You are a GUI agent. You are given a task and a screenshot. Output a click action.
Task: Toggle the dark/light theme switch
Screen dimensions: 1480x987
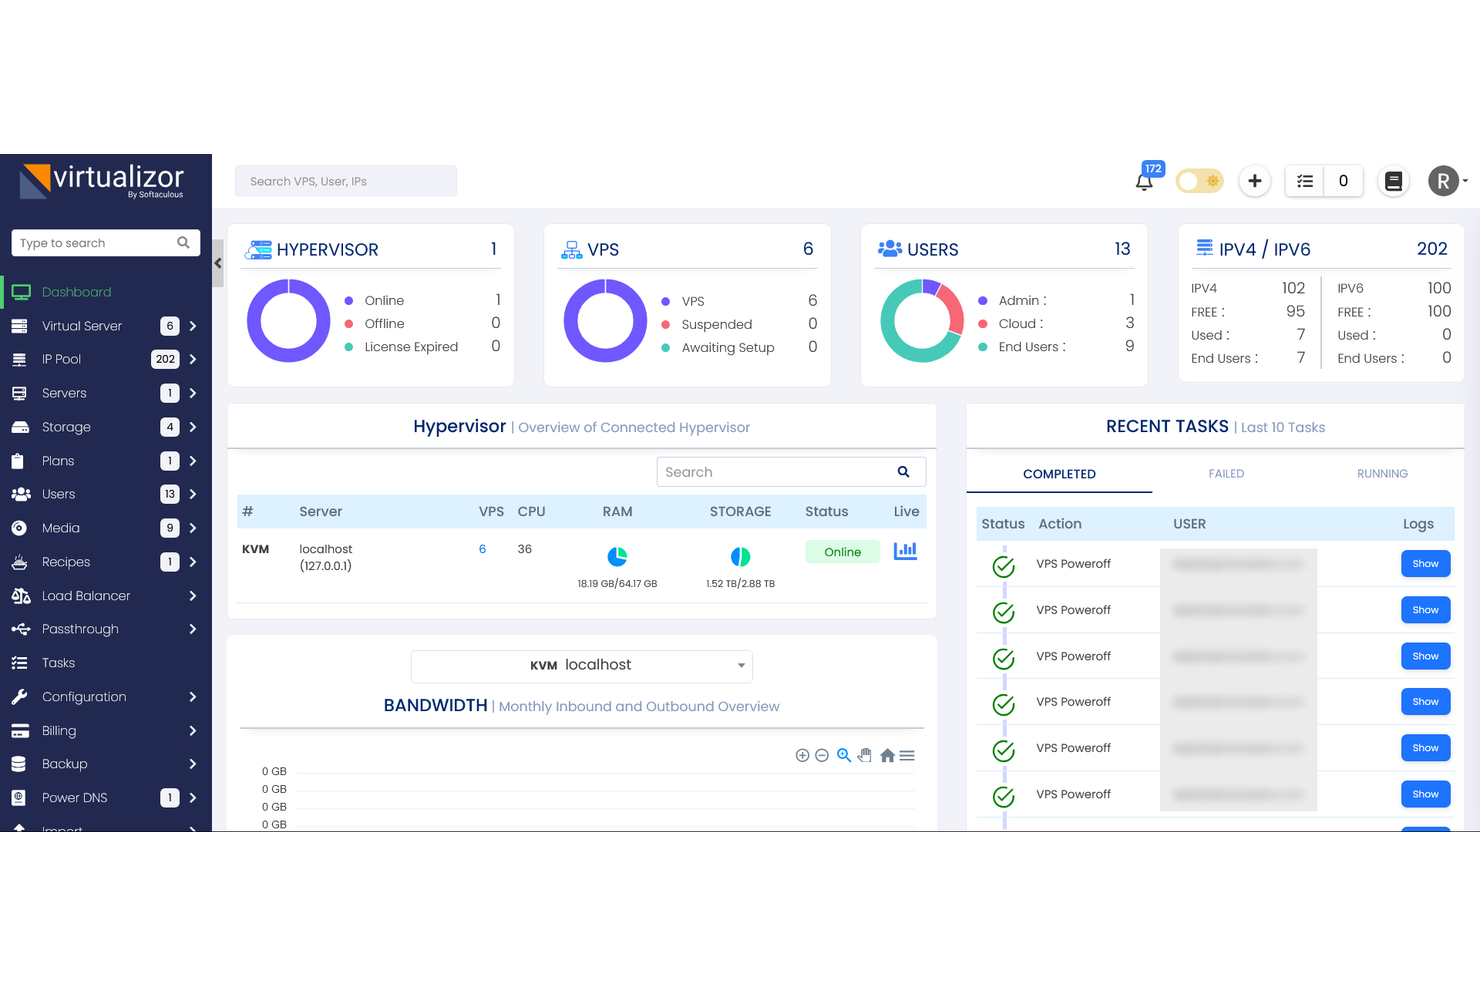[x=1199, y=181]
